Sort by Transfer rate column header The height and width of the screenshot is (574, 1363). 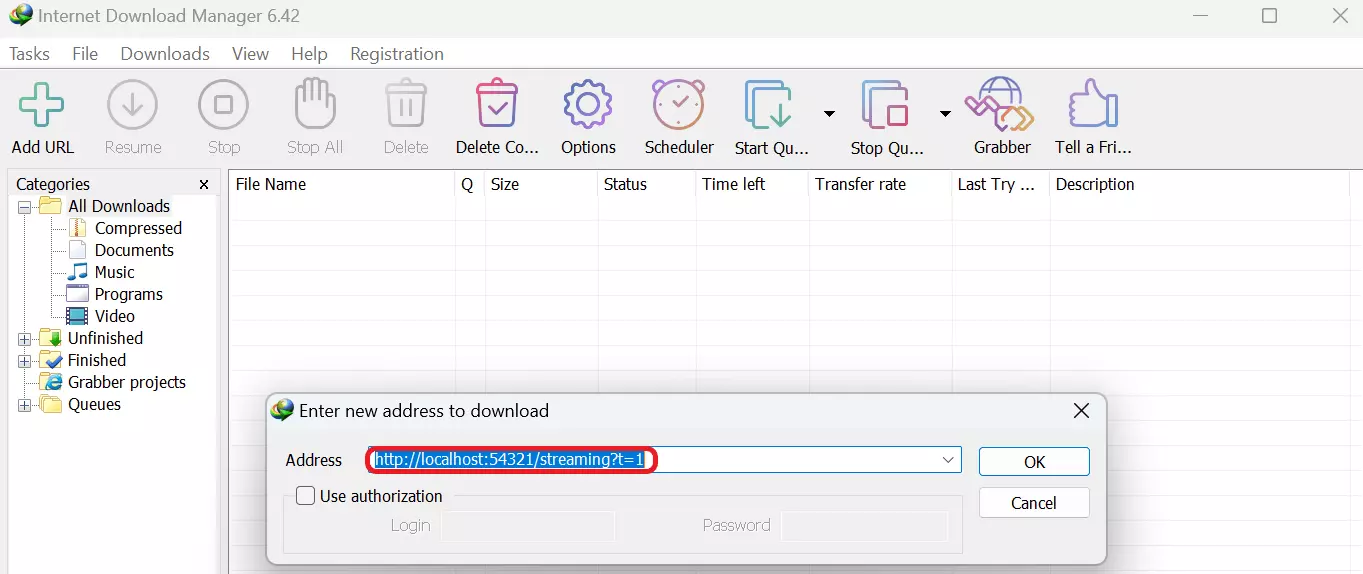(x=880, y=184)
